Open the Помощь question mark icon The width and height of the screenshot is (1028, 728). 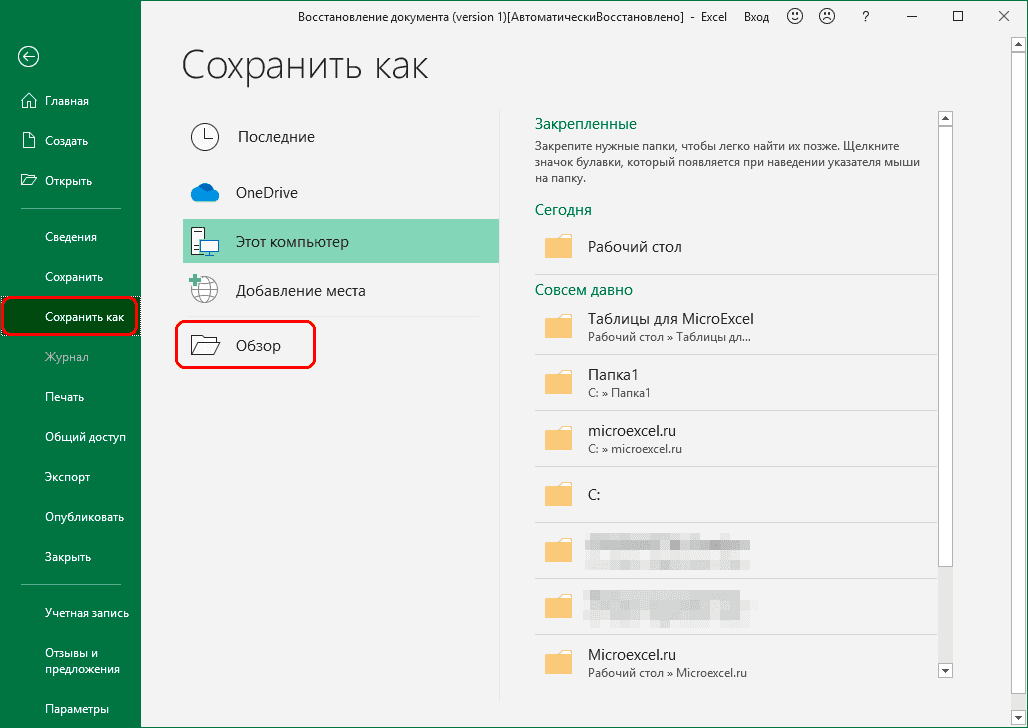pos(865,16)
